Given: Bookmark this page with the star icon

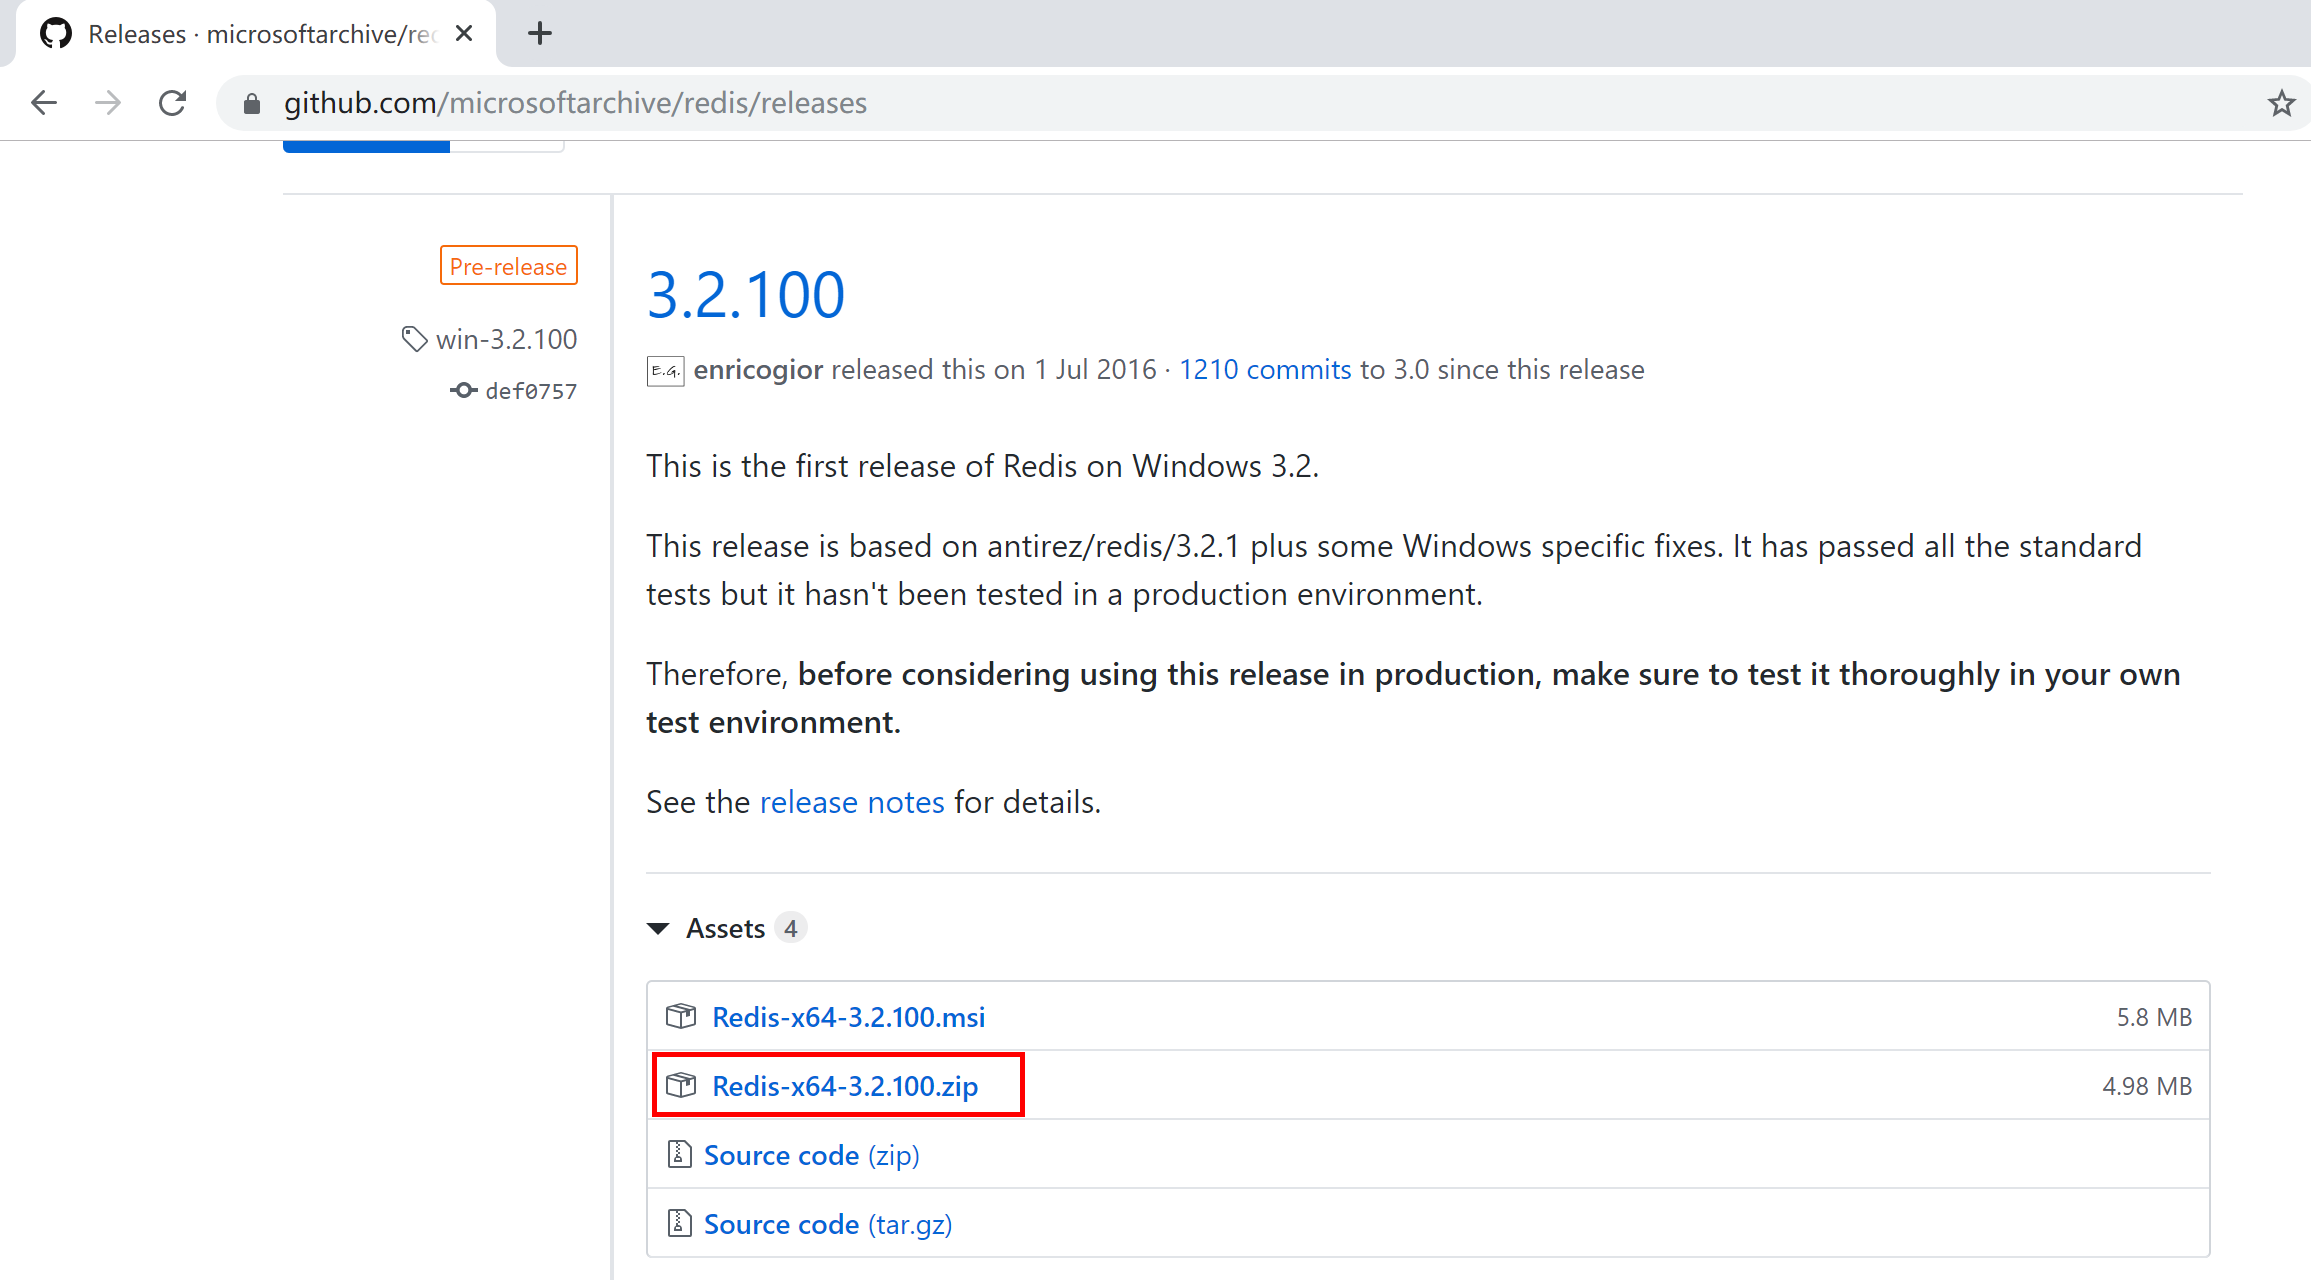Looking at the screenshot, I should click(x=2281, y=103).
